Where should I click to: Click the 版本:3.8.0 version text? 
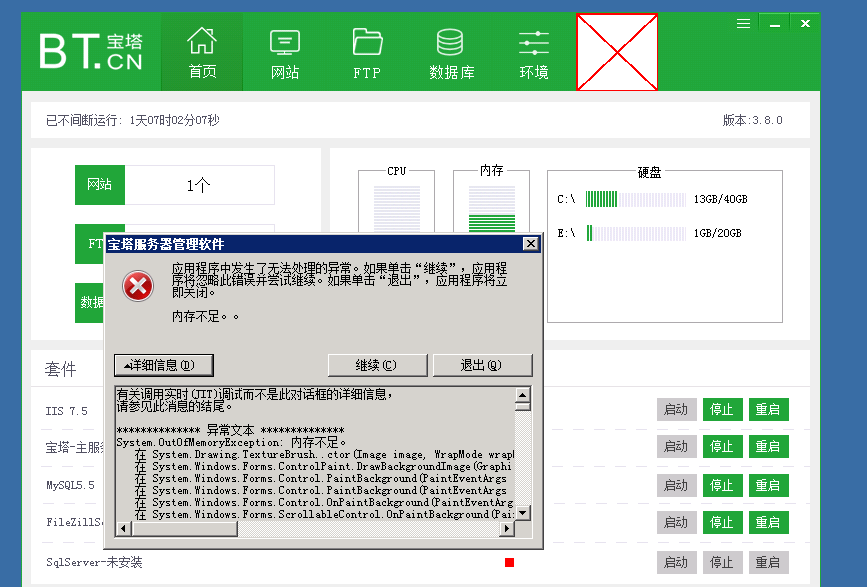coord(753,120)
